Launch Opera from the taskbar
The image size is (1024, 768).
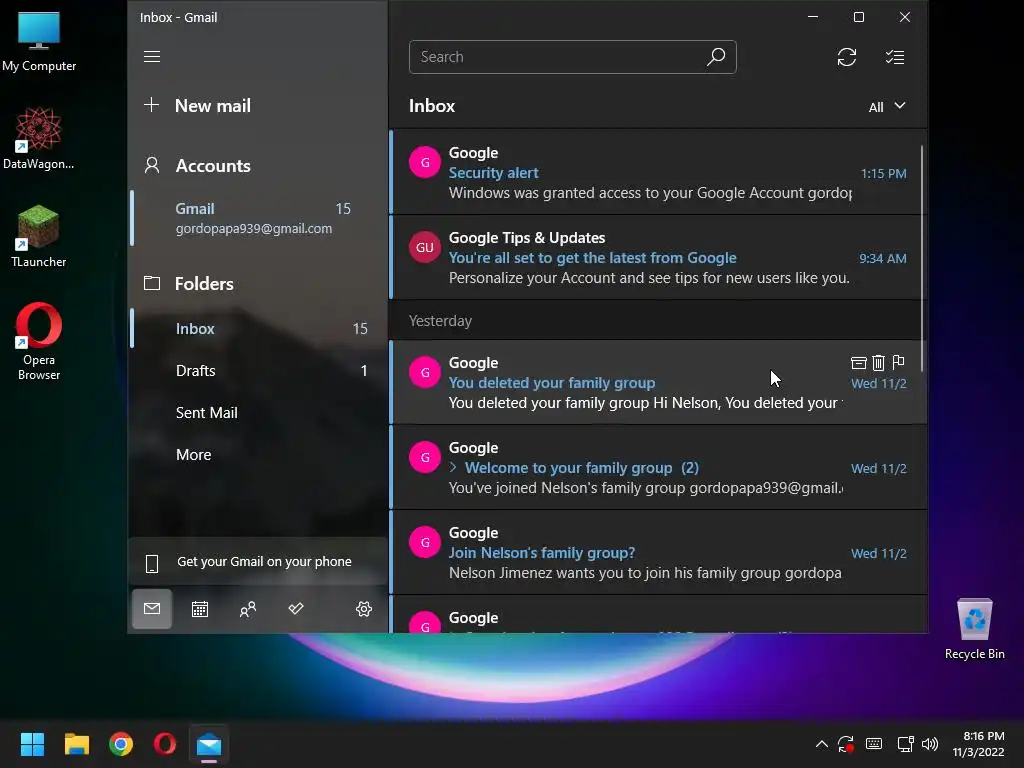point(165,744)
